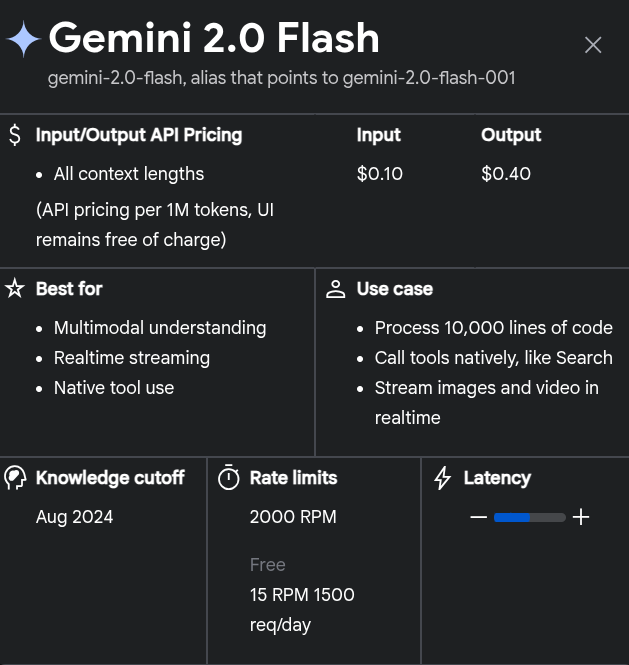Click the plus sign on latency bar
Image resolution: width=629 pixels, height=665 pixels.
581,517
